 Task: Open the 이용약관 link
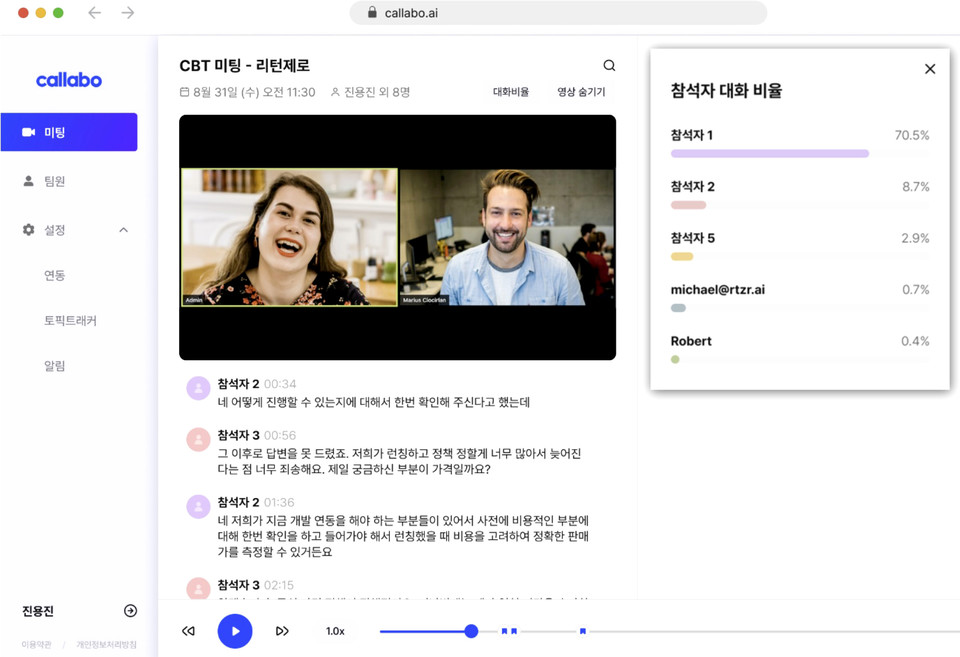pyautogui.click(x=36, y=644)
